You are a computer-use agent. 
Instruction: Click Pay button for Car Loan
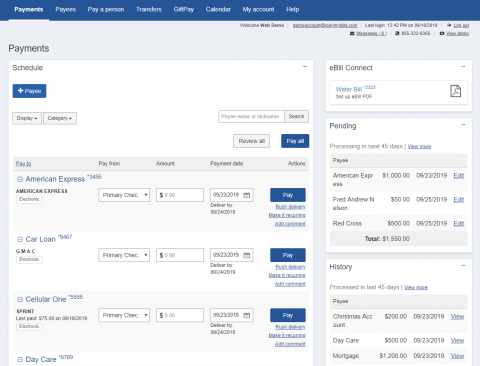click(x=288, y=255)
